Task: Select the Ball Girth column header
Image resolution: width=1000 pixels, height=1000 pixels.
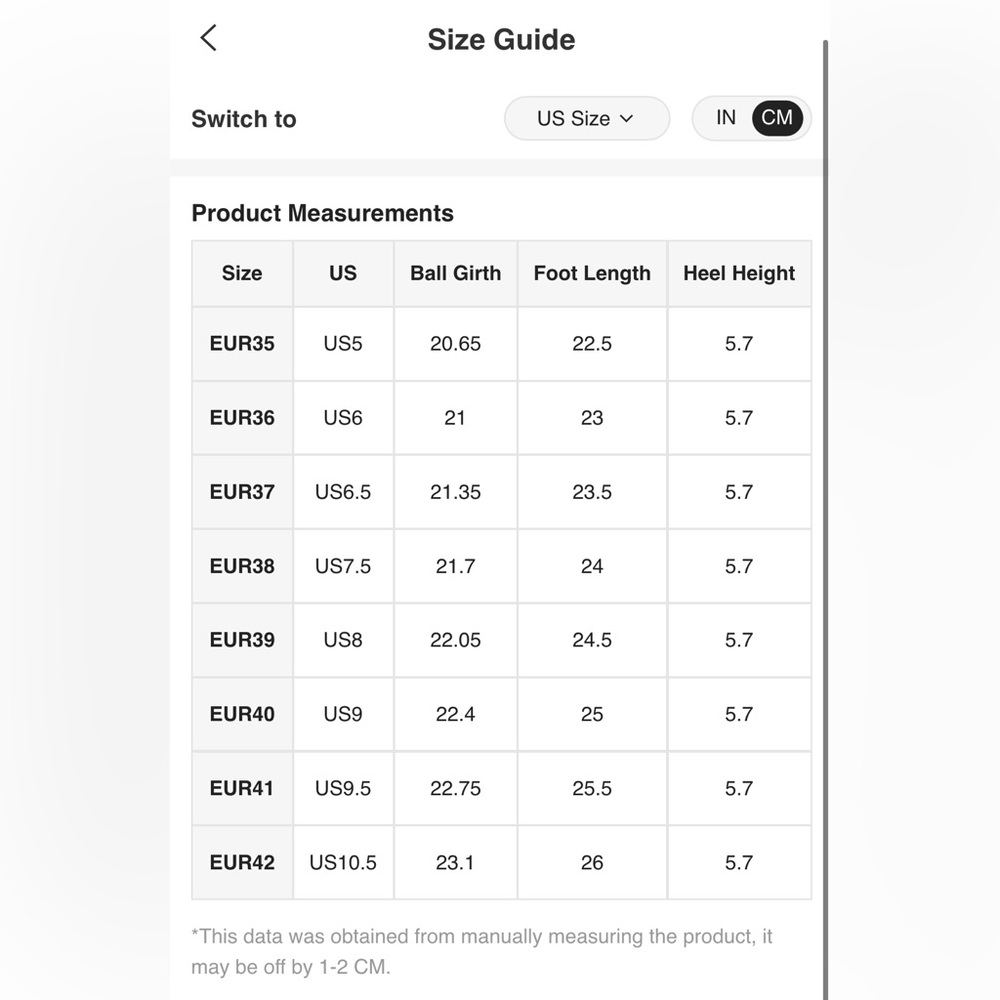Action: [x=455, y=274]
